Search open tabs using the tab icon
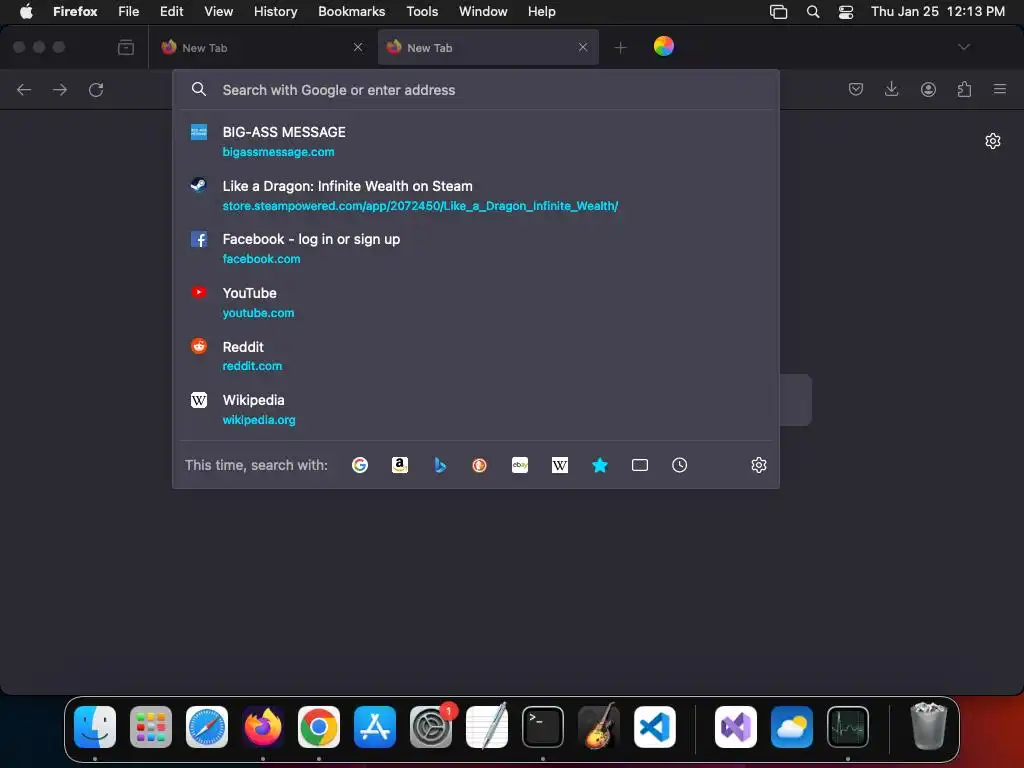 point(640,465)
